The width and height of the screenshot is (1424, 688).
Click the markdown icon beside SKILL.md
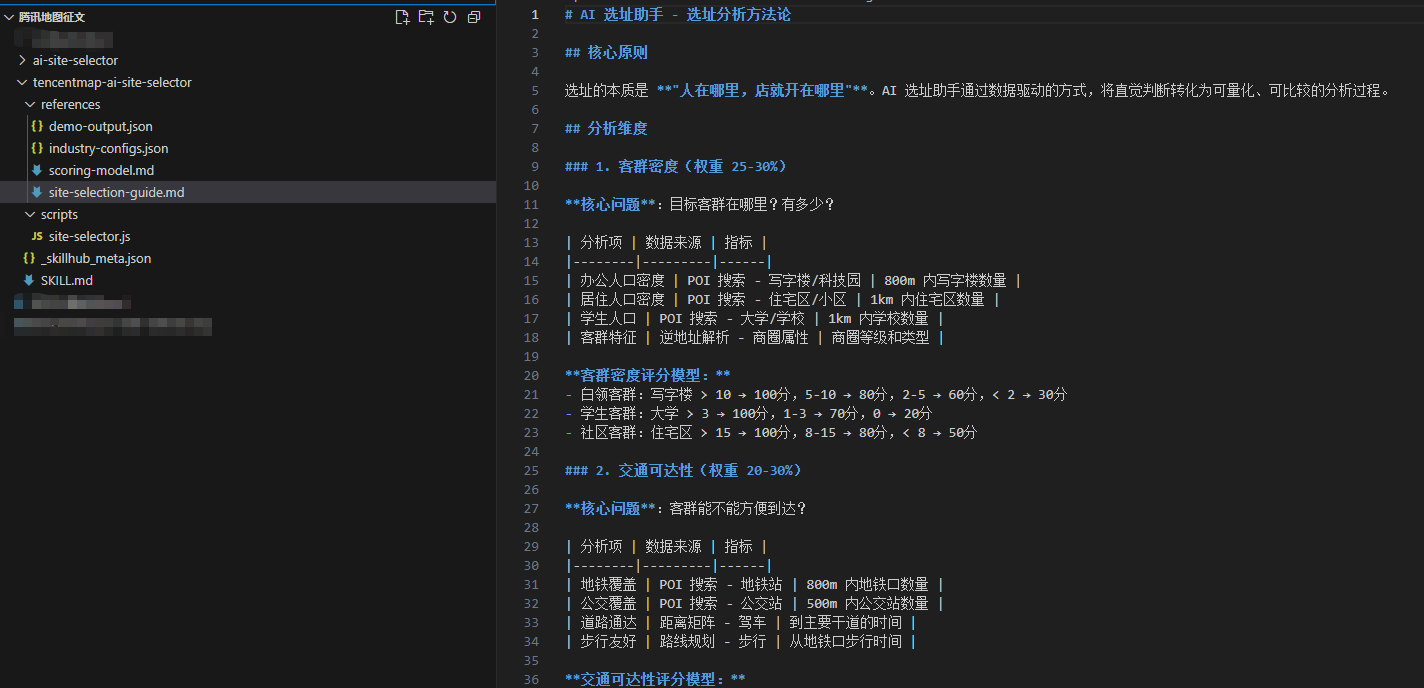click(x=29, y=281)
